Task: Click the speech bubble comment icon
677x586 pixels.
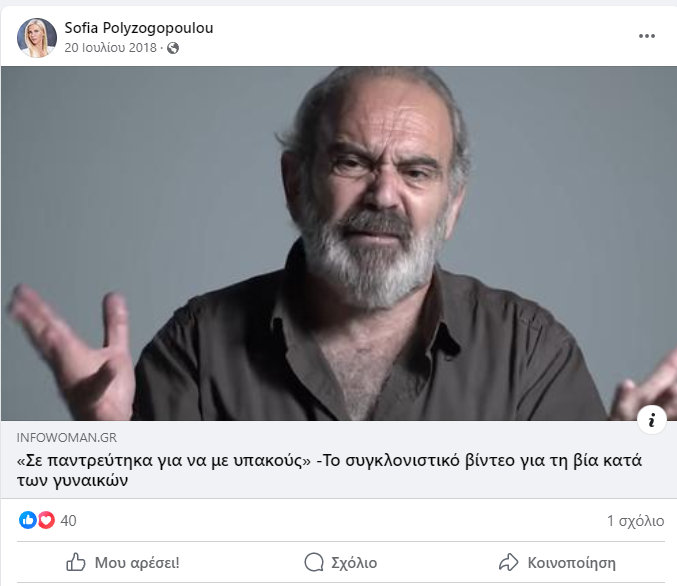Action: click(313, 562)
